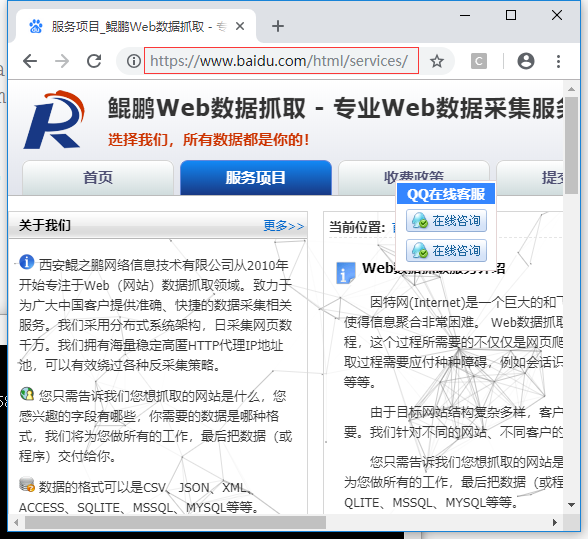Select the 服务项目 navigation tab

click(x=256, y=177)
